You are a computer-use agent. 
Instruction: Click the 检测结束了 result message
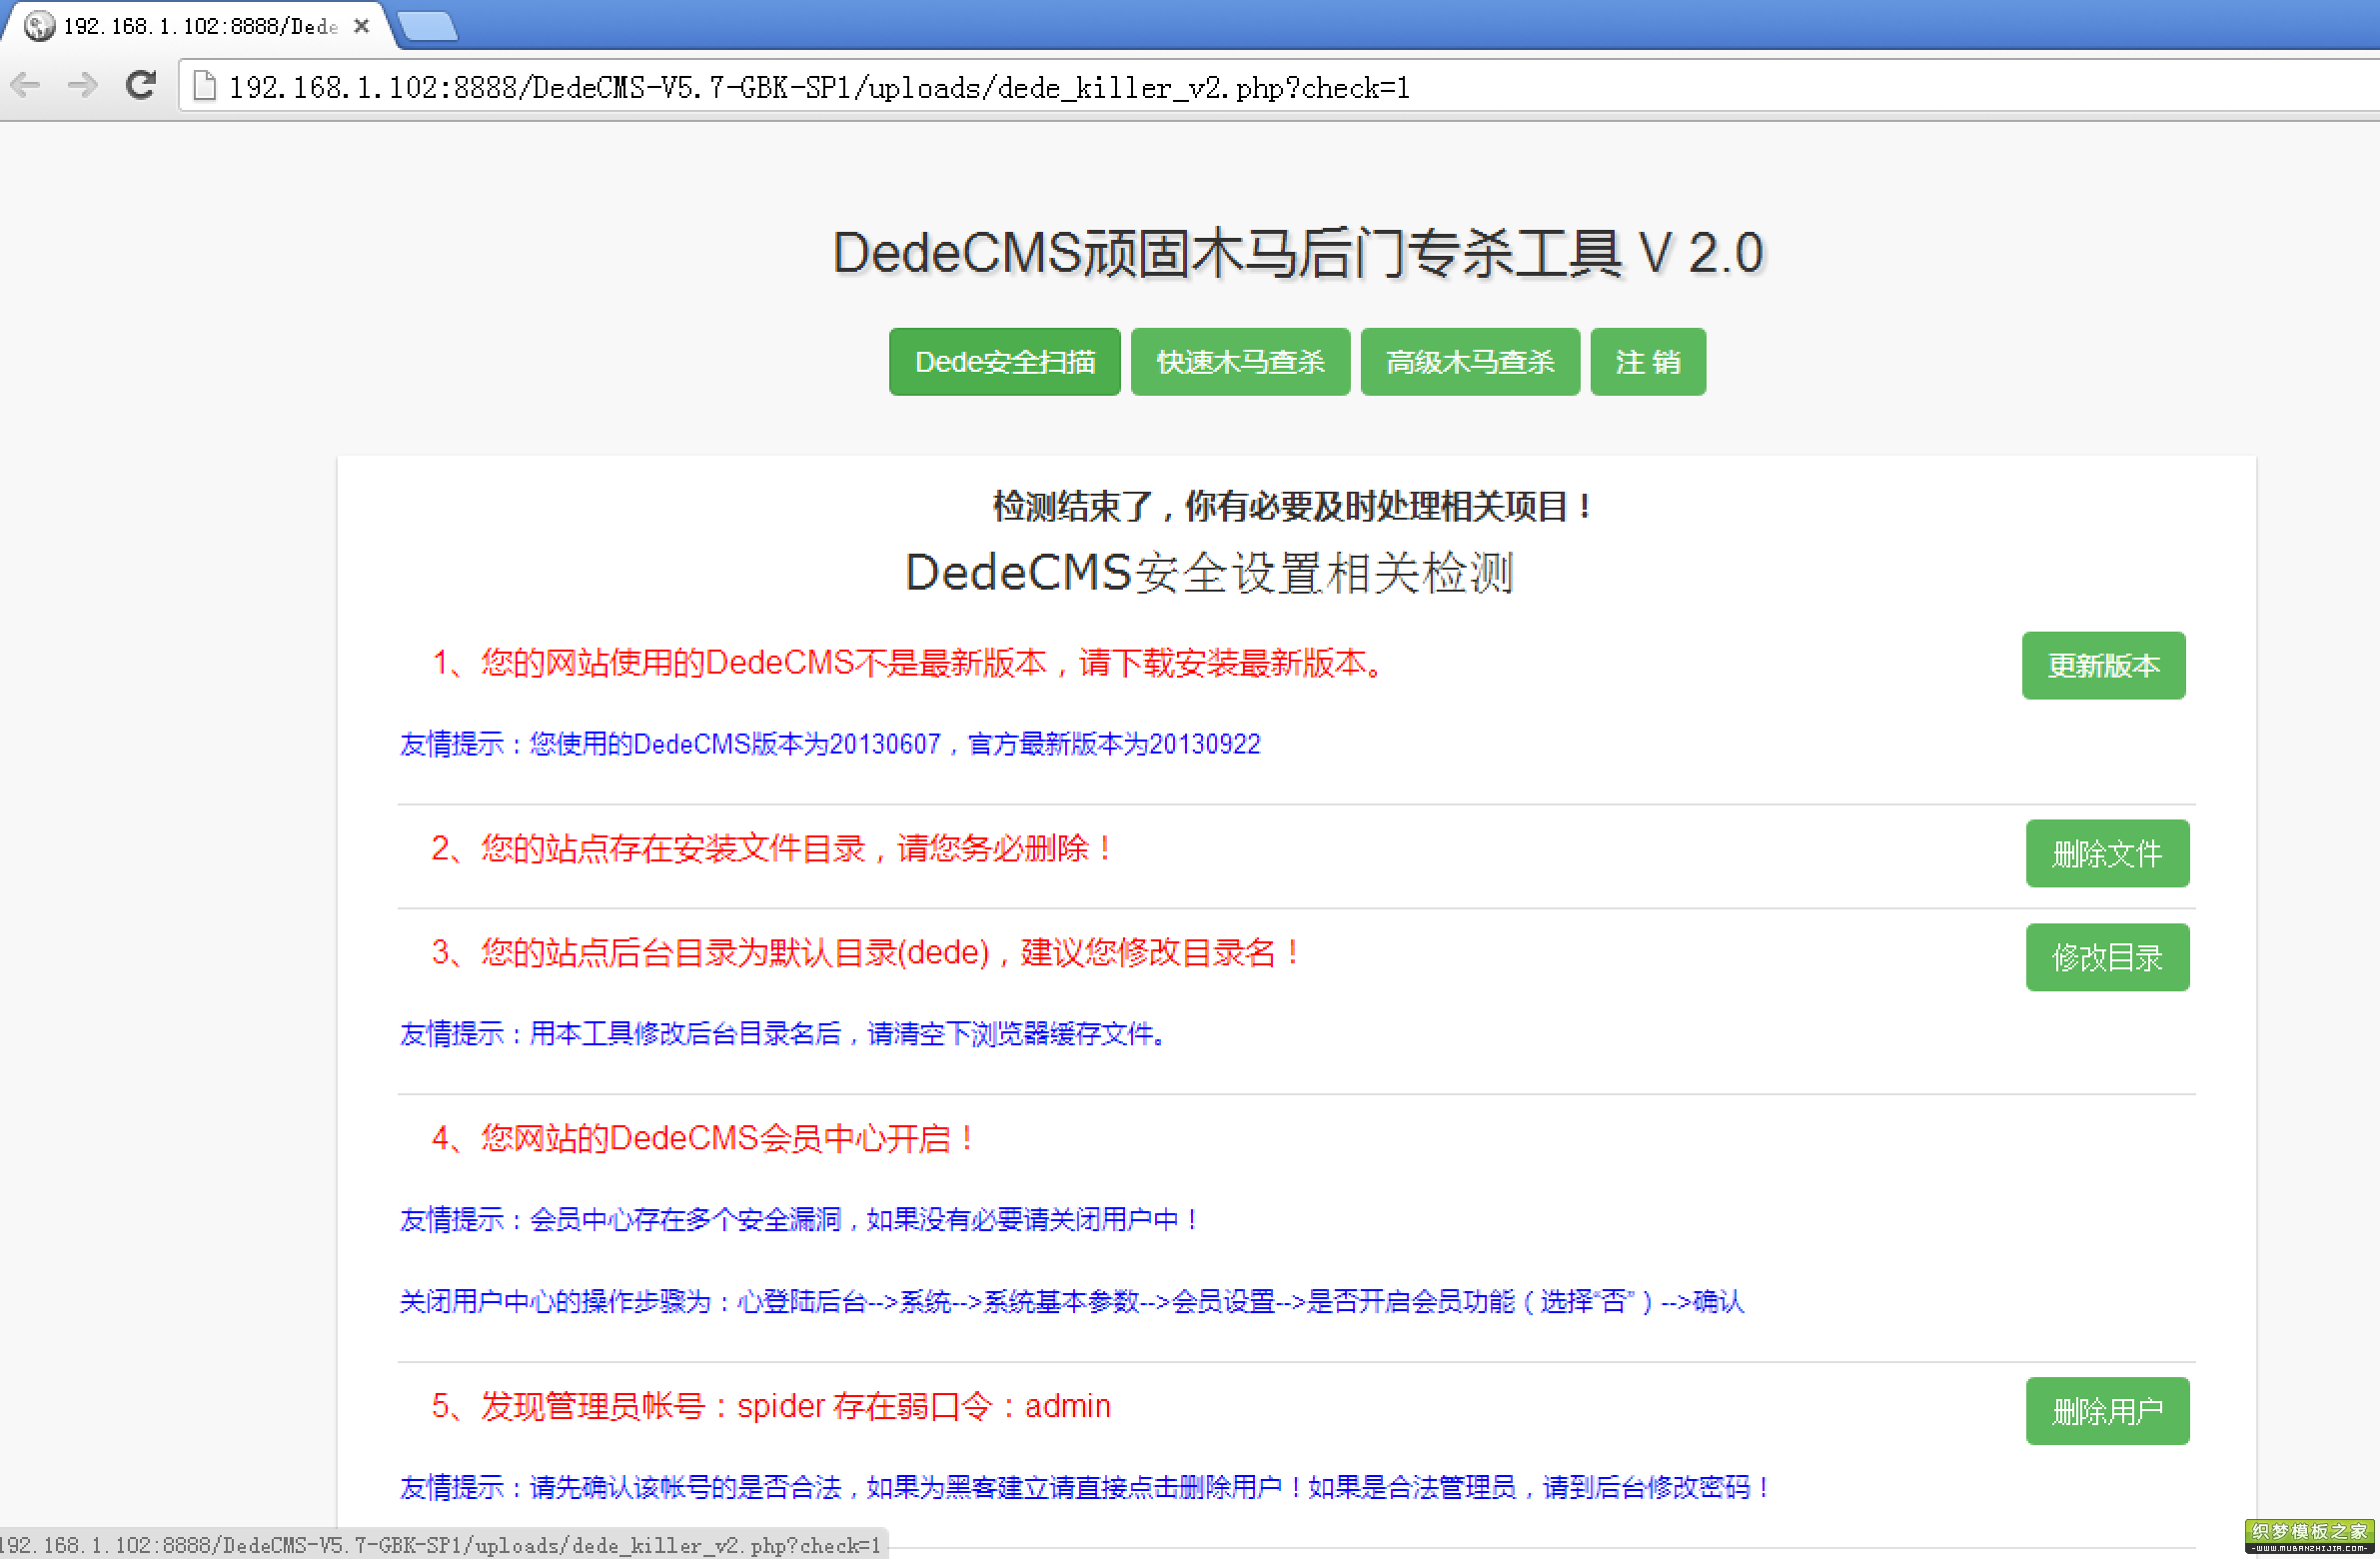pos(1293,507)
